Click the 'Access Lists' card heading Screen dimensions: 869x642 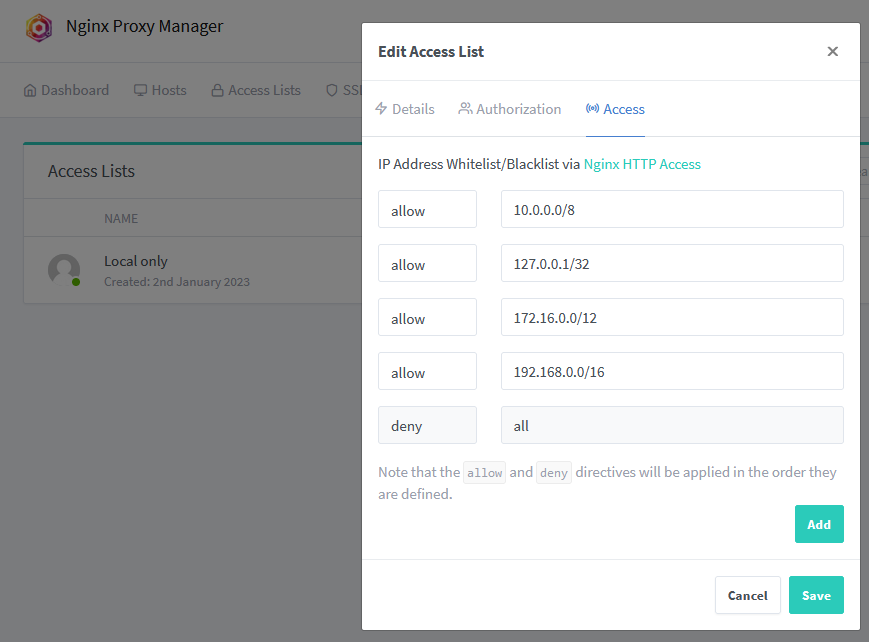click(91, 171)
